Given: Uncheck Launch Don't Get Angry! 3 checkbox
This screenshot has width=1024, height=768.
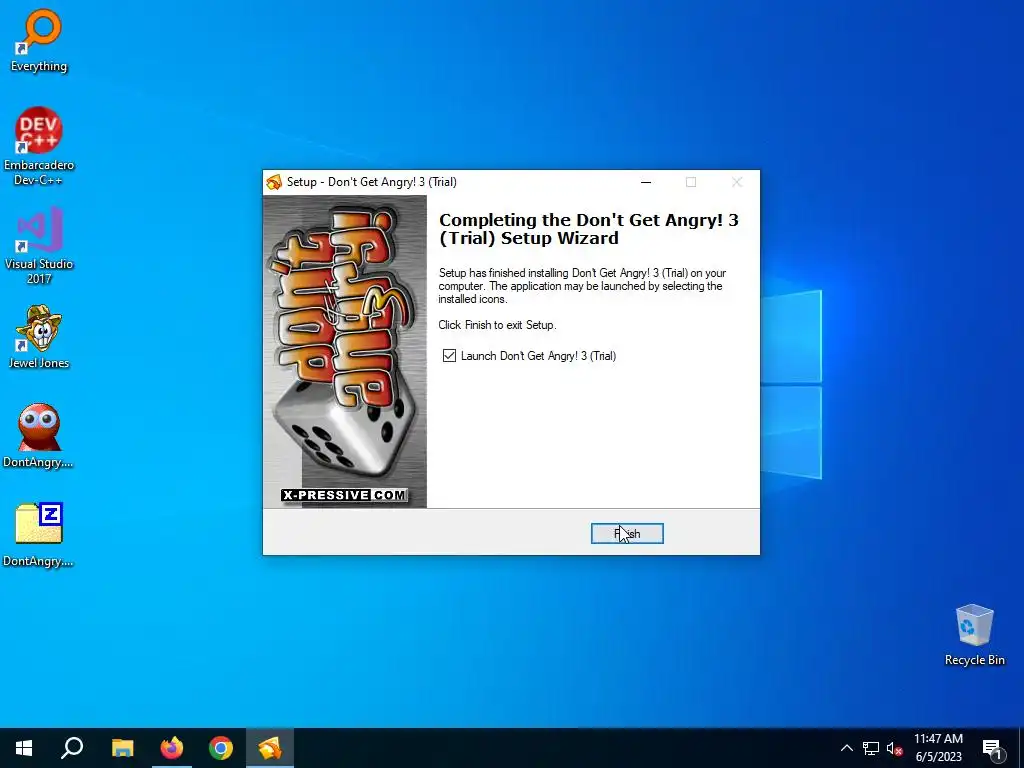Looking at the screenshot, I should point(449,356).
